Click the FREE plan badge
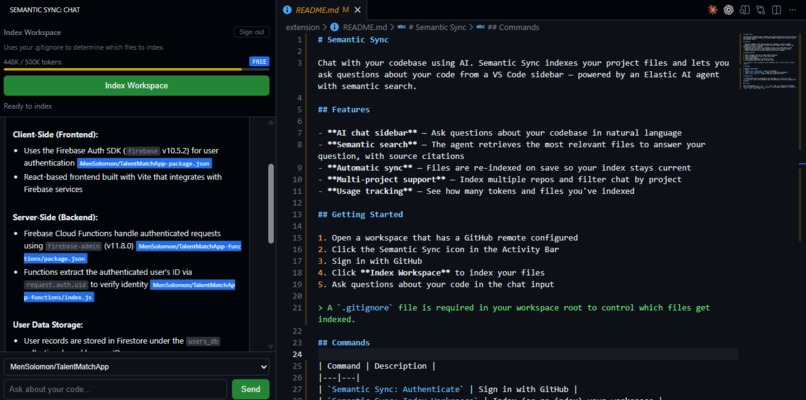This screenshot has height=400, width=806. (260, 62)
